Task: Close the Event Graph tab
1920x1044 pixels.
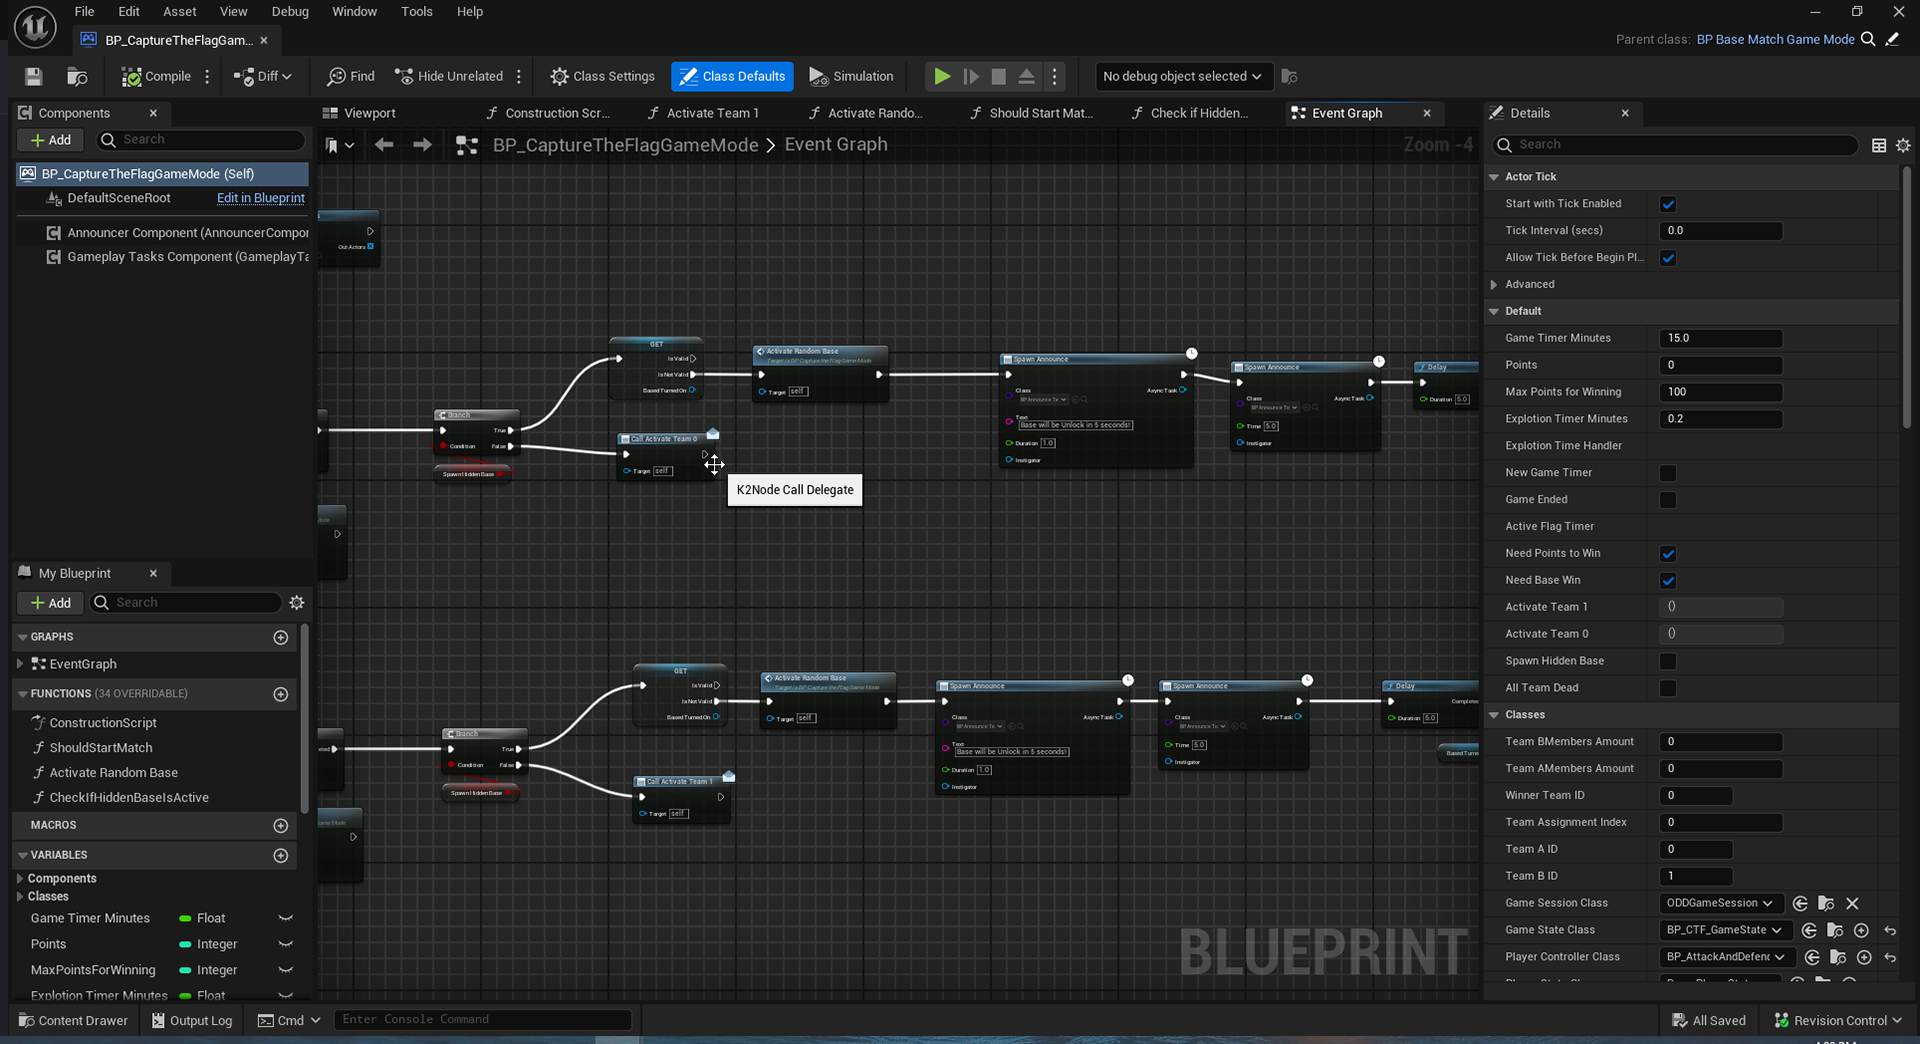Action: click(1427, 113)
